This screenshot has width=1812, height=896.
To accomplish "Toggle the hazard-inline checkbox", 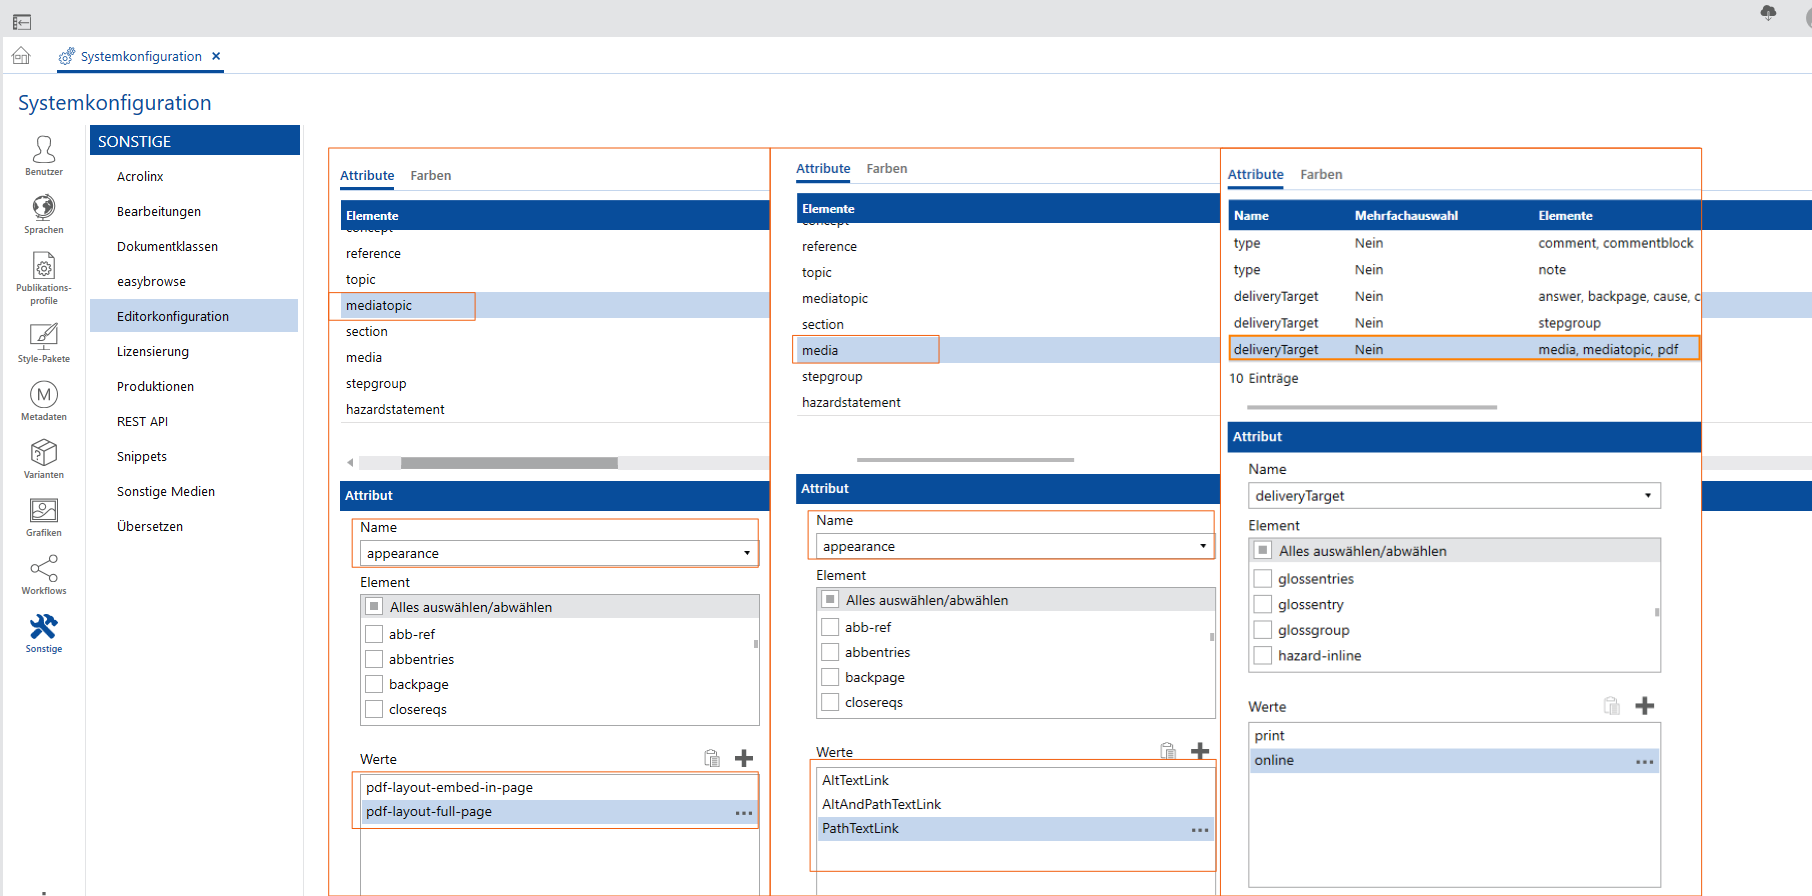I will [x=1263, y=656].
